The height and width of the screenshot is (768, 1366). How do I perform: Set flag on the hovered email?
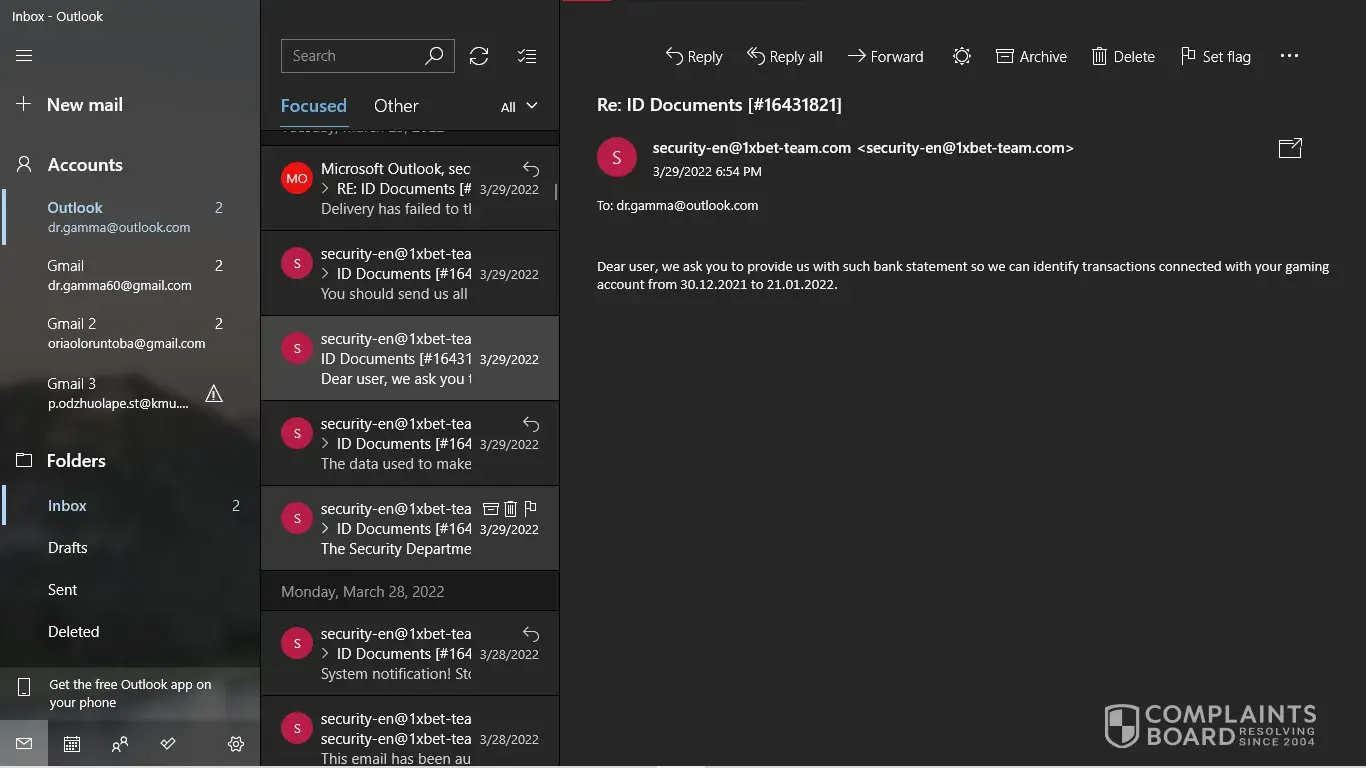pyautogui.click(x=530, y=508)
